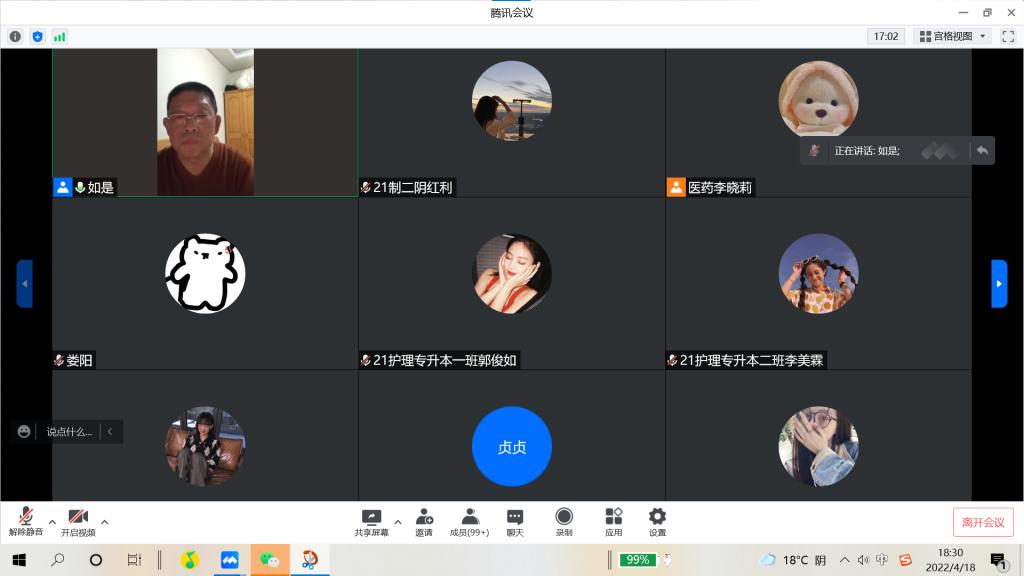This screenshot has height=576, width=1024.
Task: Go to next page of participants
Action: 998,284
